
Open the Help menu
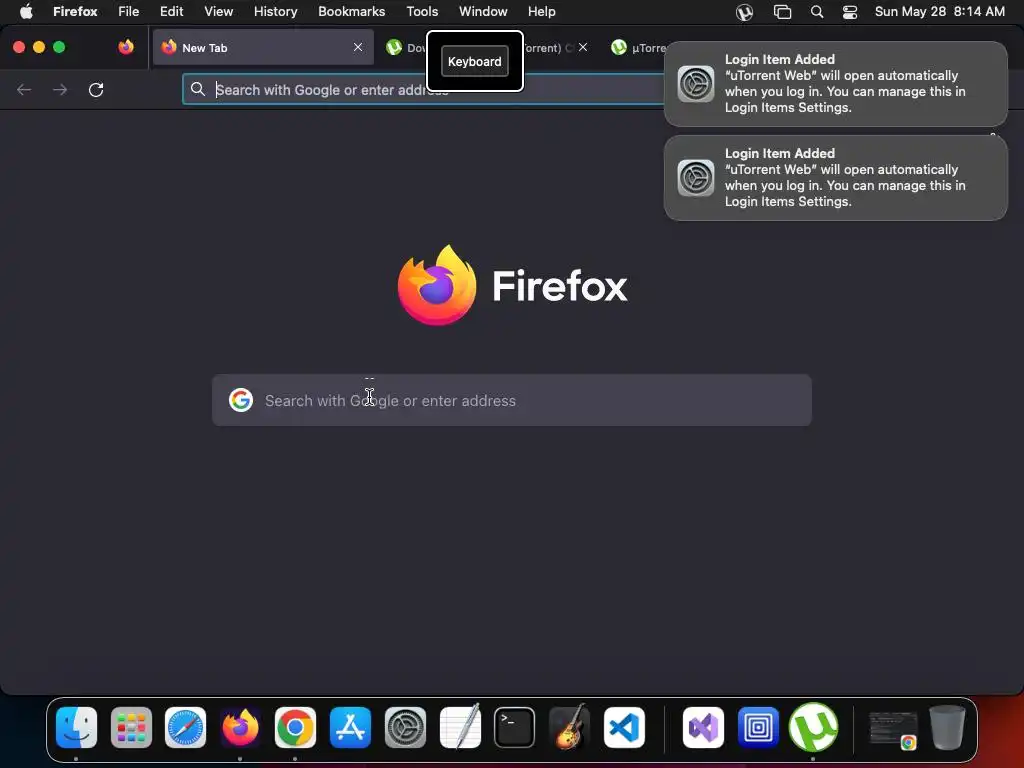541,11
